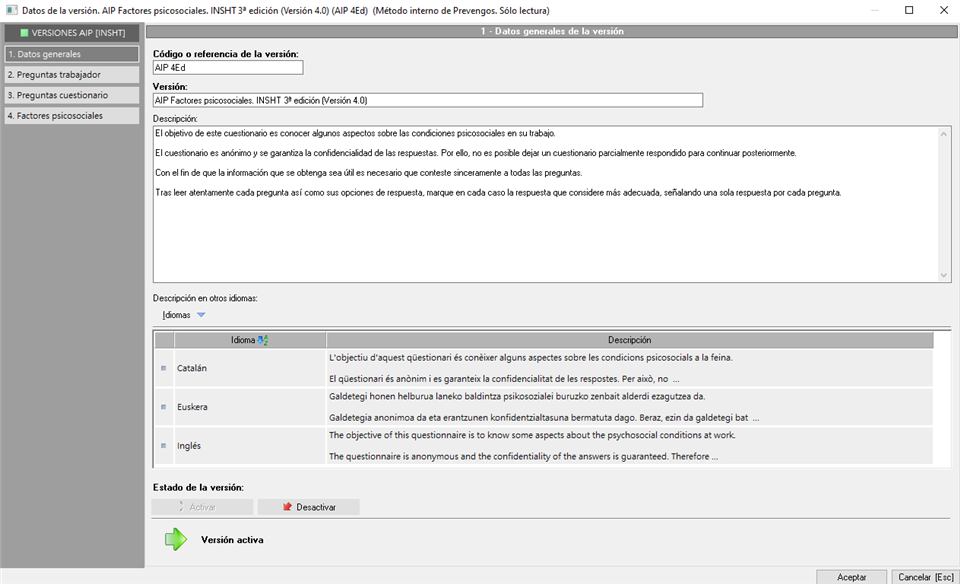Click the Desactivar button
Image resolution: width=960 pixels, height=584 pixels.
click(309, 507)
